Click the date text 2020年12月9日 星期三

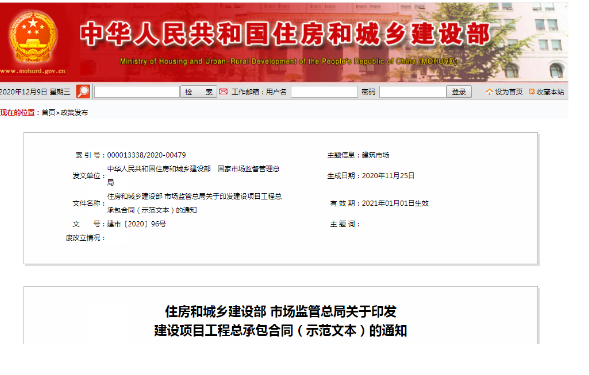pos(35,92)
